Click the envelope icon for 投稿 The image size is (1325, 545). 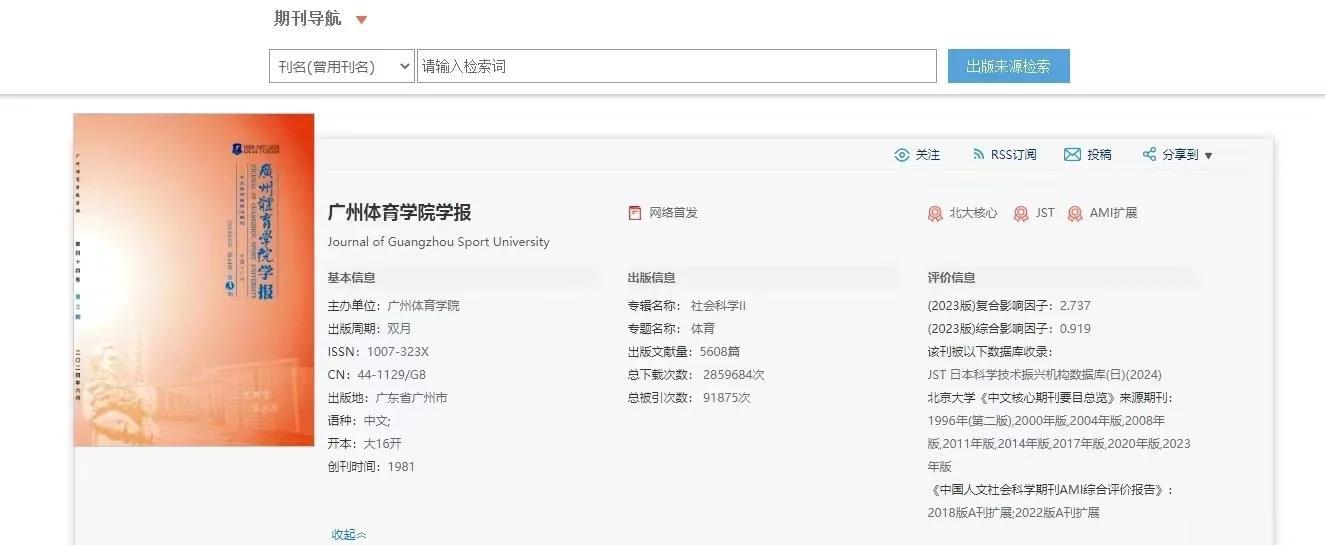tap(1072, 155)
